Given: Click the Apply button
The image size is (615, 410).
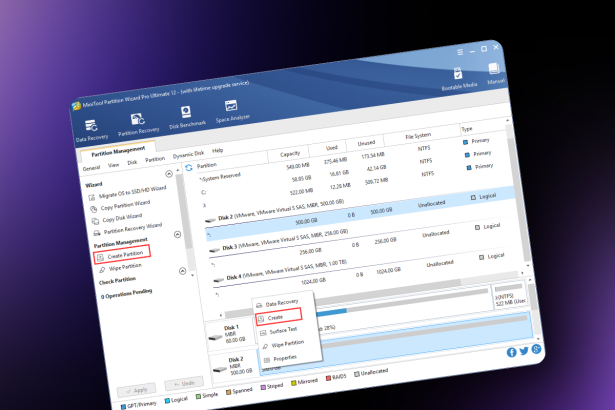Looking at the screenshot, I should 136,390.
